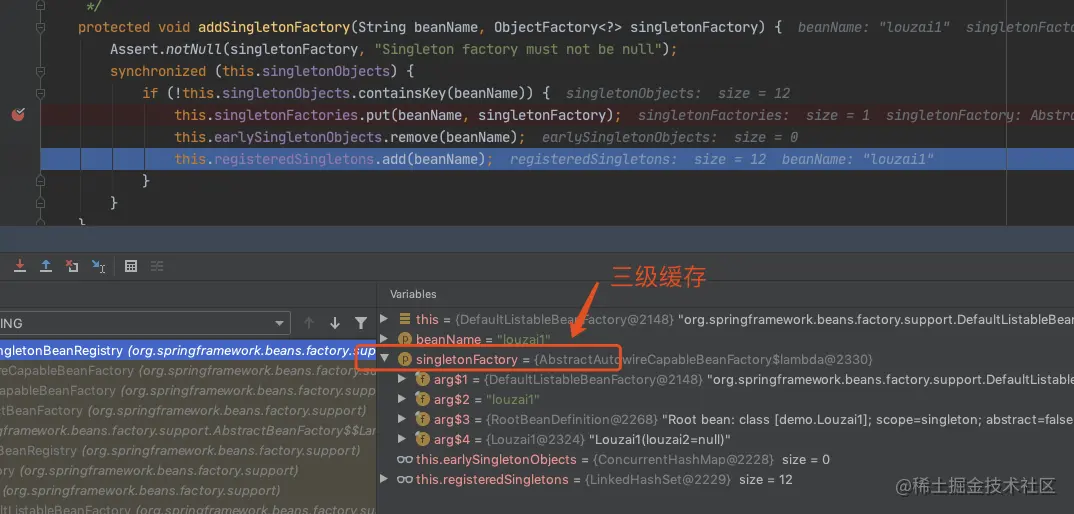This screenshot has height=514, width=1074.
Task: Click the glasses watch icon for this.registeredSingletons
Action: coord(405,479)
